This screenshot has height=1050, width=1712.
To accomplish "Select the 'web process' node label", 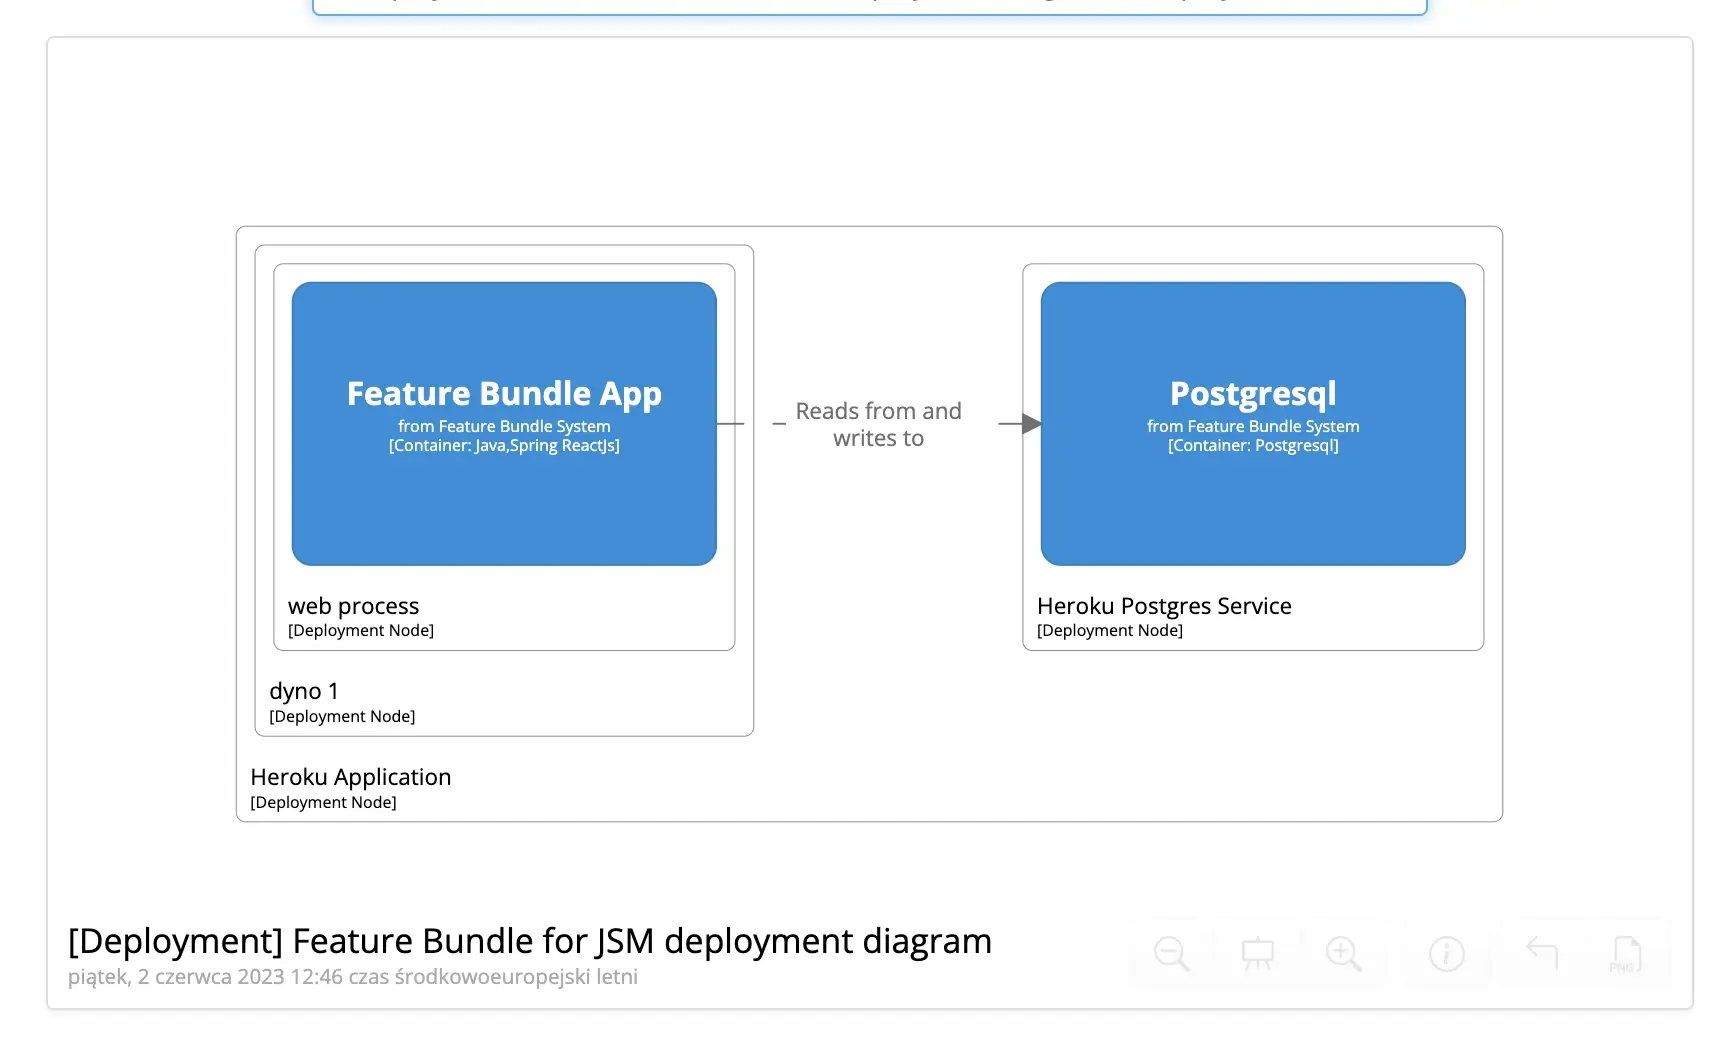I will click(353, 606).
